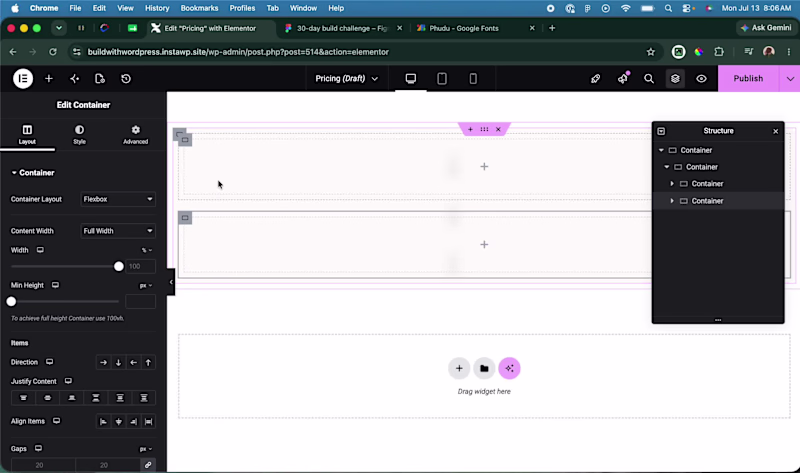Switch to tablet responsive view
The width and height of the screenshot is (800, 473).
tap(442, 79)
